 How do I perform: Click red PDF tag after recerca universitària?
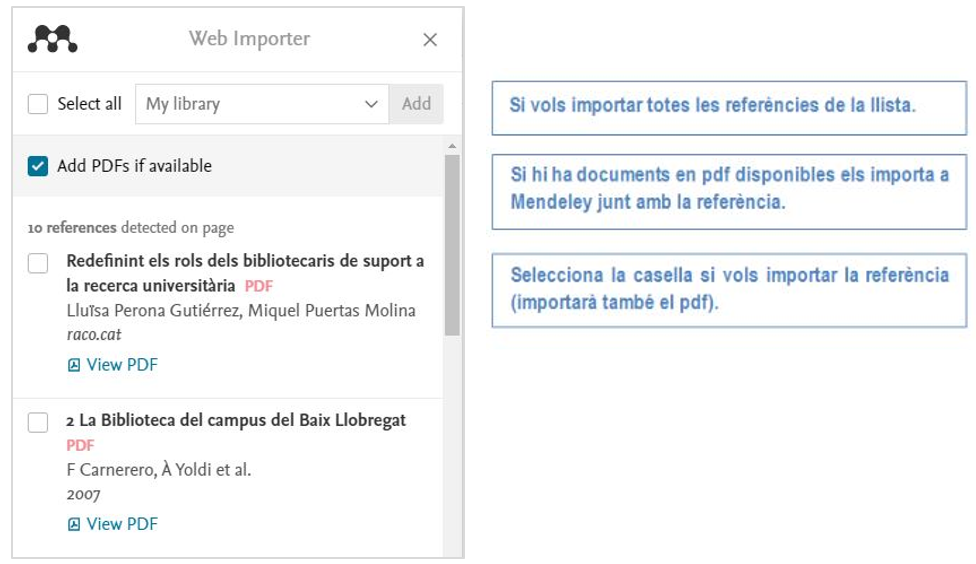point(259,286)
